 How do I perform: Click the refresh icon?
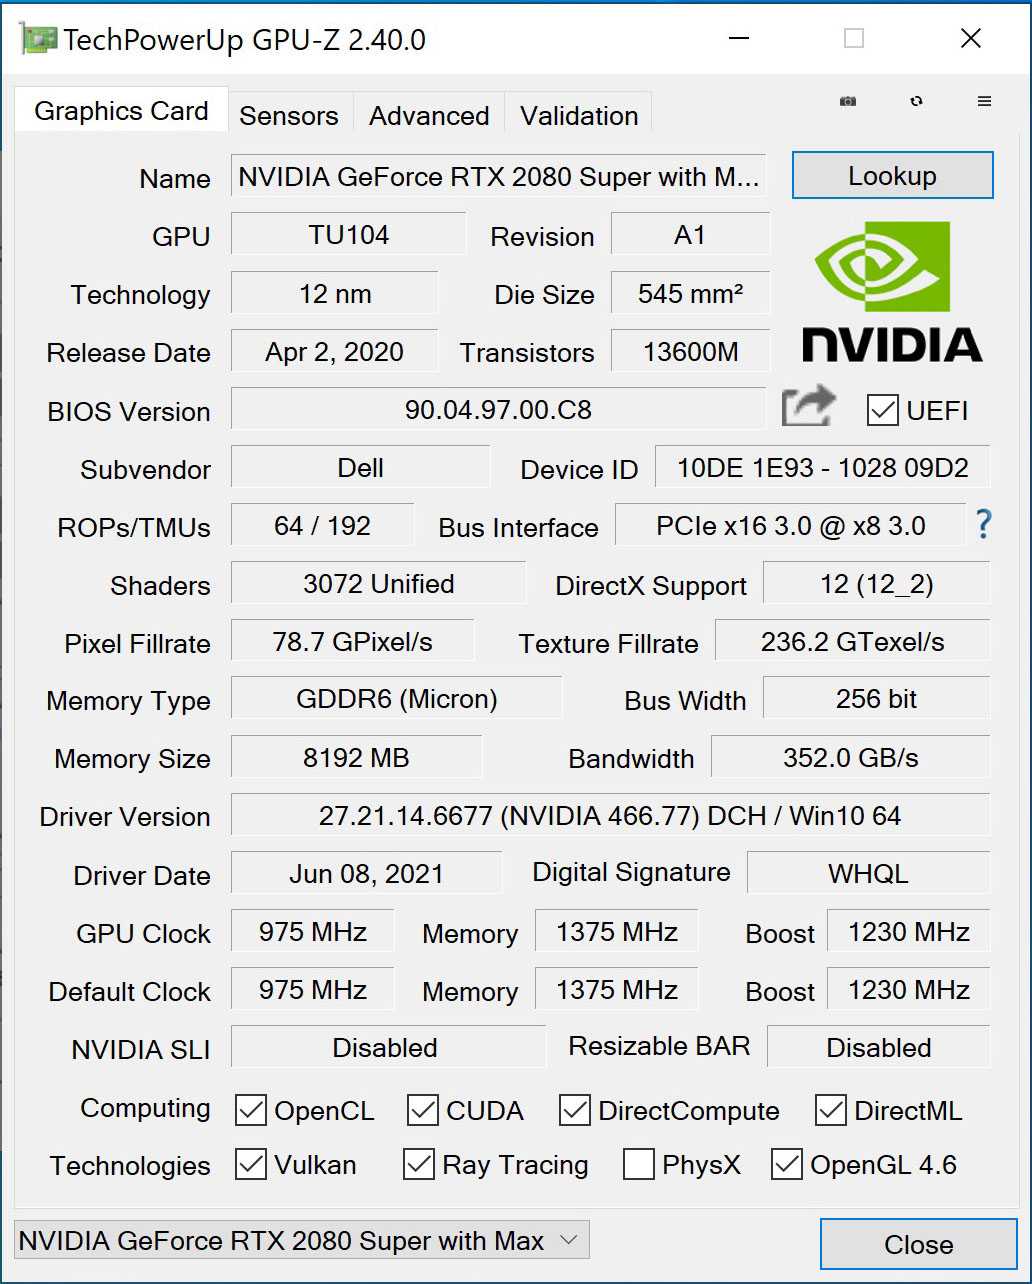click(916, 101)
